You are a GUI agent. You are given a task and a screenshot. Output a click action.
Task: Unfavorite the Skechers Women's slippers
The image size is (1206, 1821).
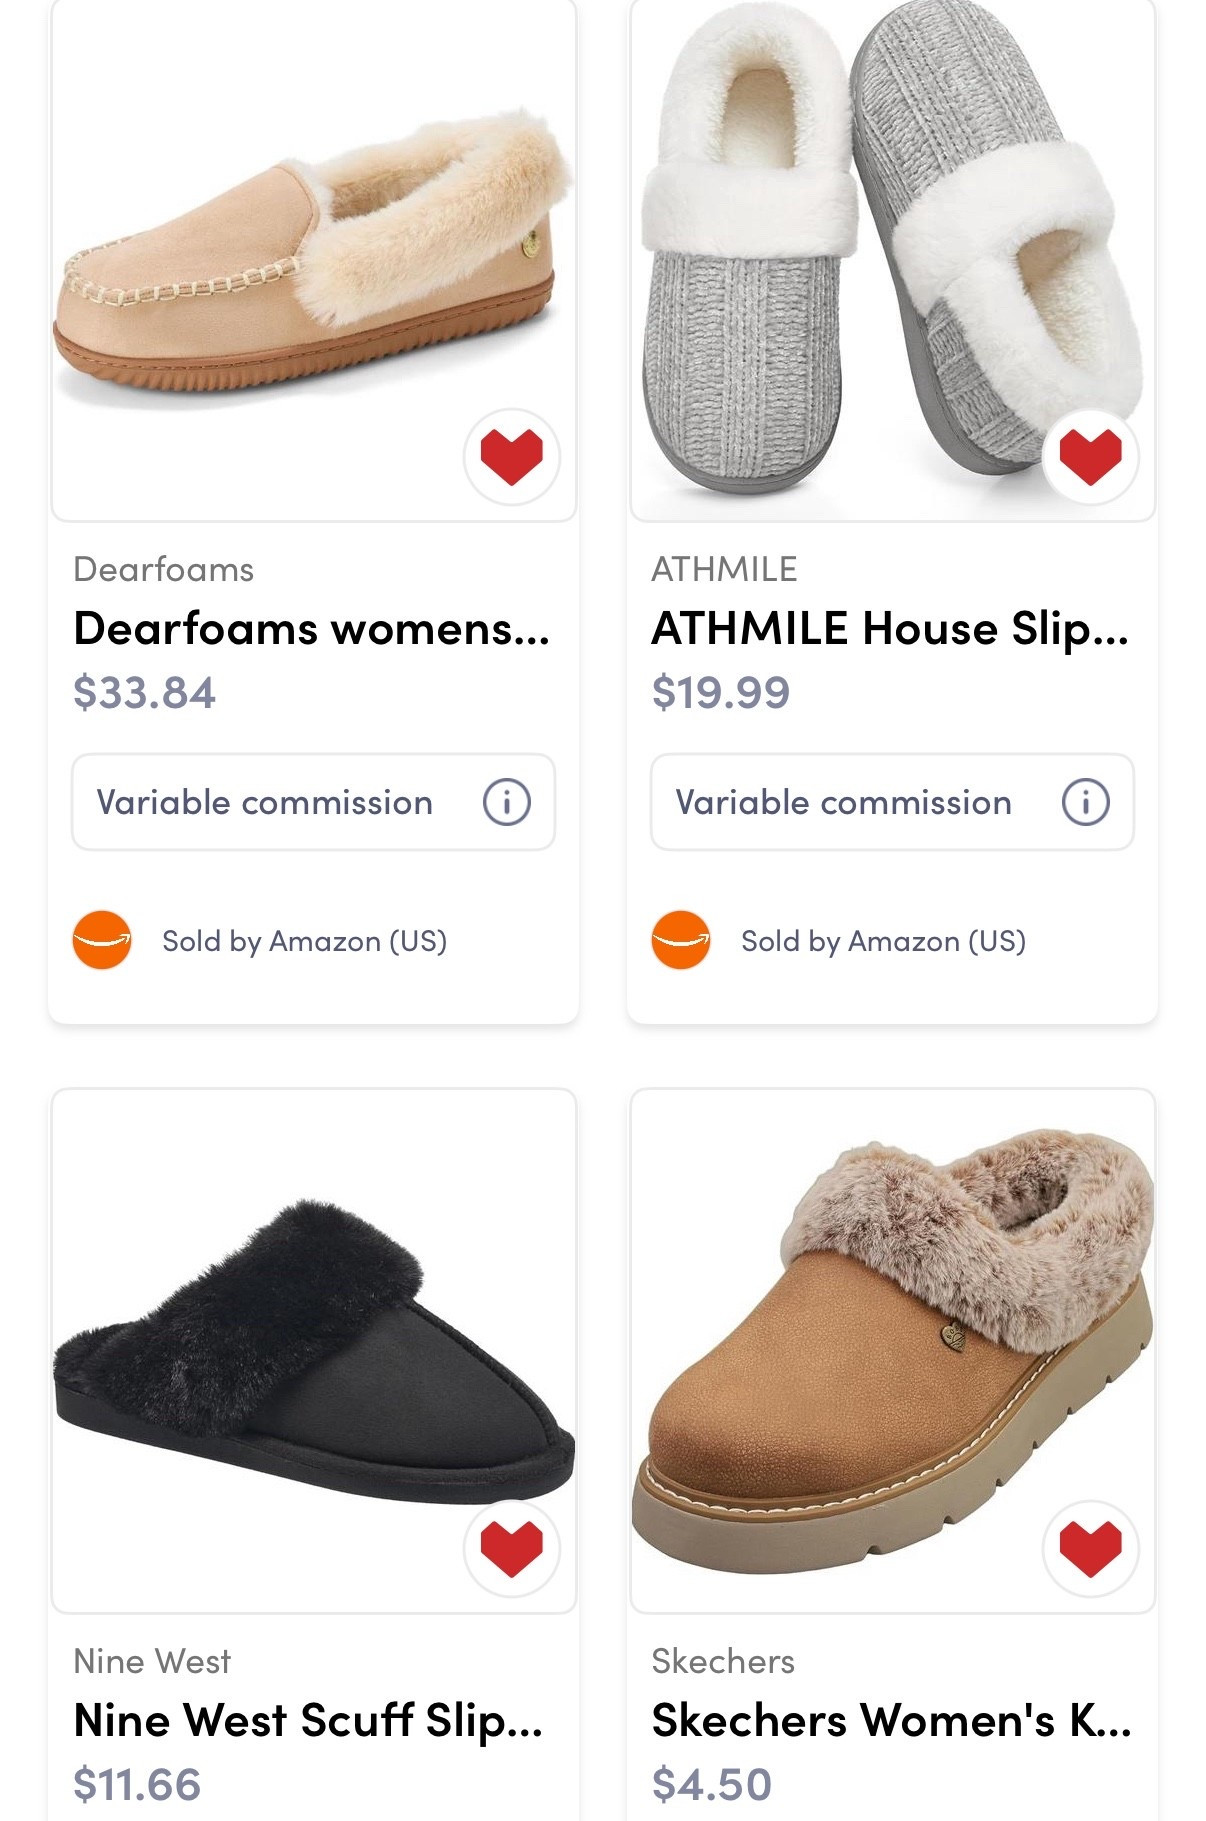pos(1090,1548)
